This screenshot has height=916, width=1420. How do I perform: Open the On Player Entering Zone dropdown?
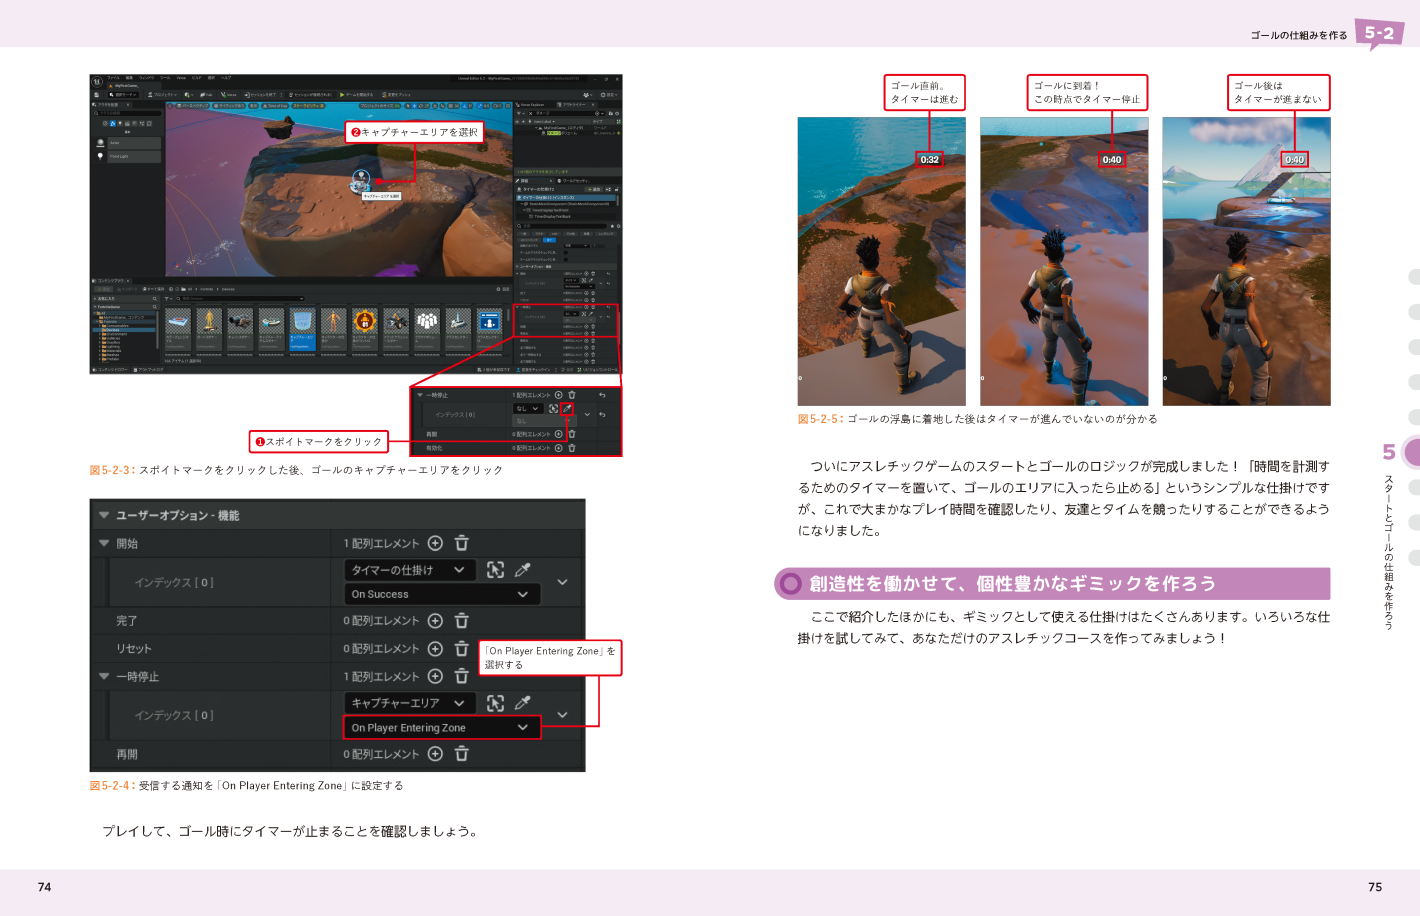(x=441, y=728)
